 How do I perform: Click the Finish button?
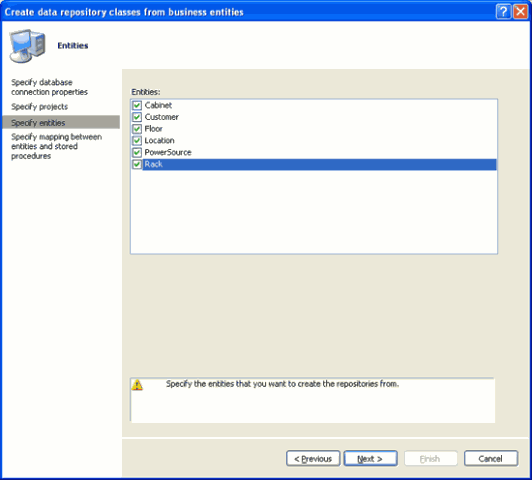click(x=430, y=459)
